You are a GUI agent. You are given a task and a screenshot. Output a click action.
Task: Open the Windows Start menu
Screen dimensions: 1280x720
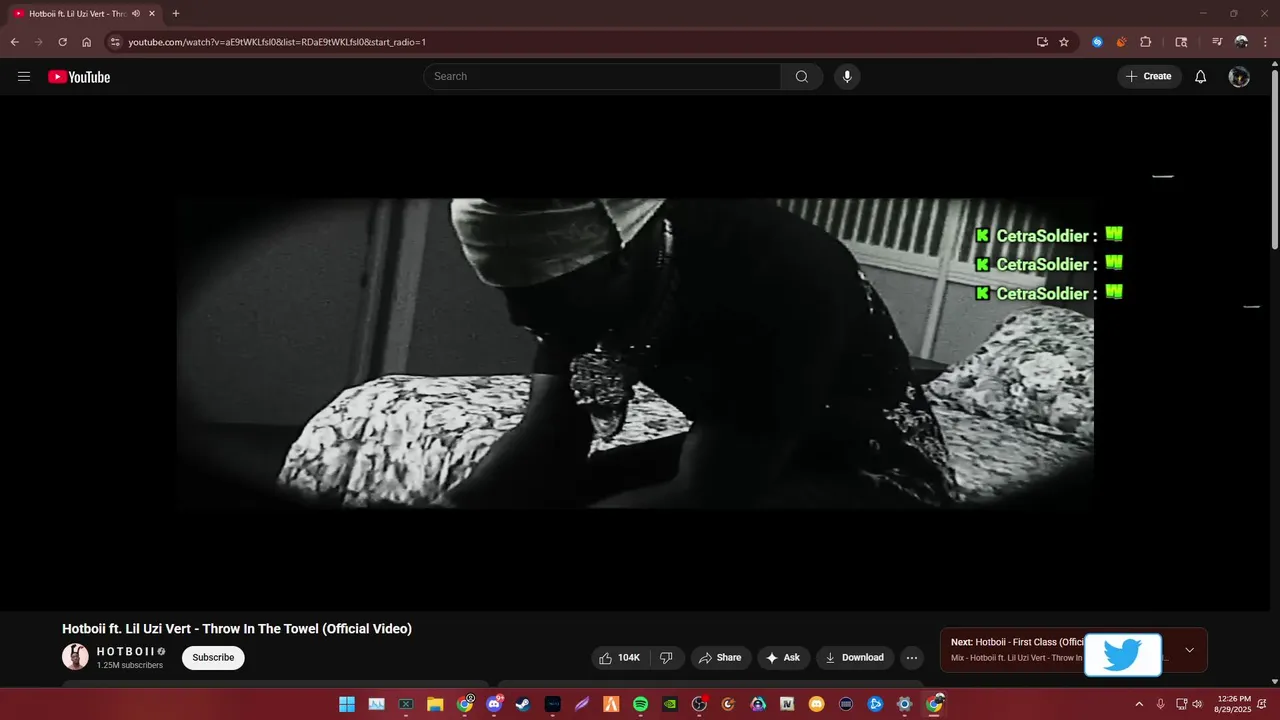coord(347,704)
